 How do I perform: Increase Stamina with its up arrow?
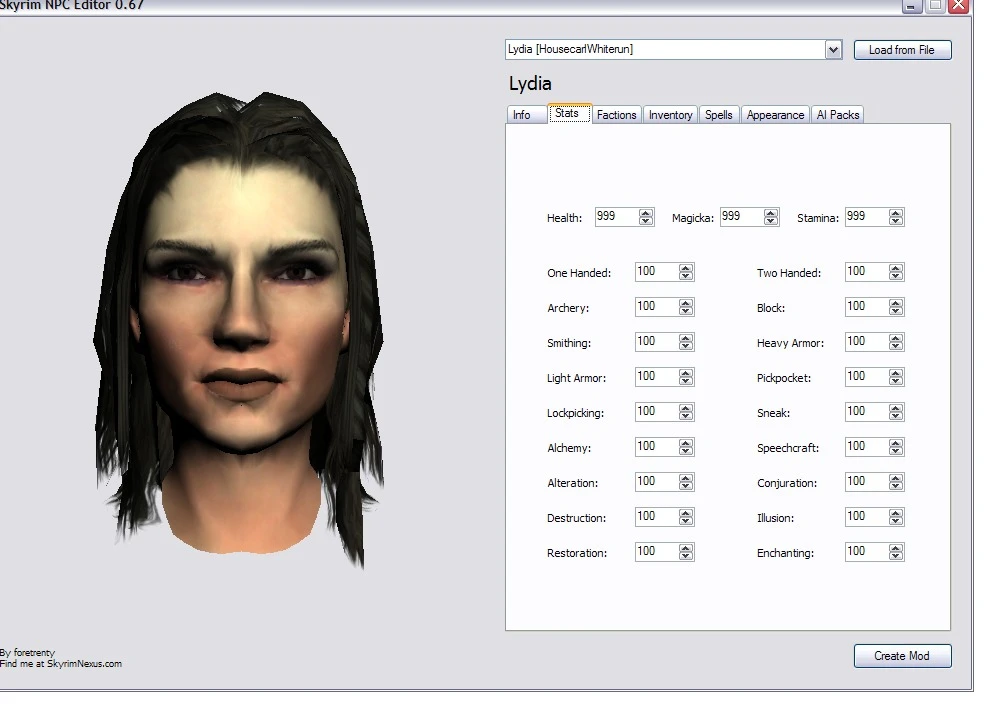click(x=895, y=213)
